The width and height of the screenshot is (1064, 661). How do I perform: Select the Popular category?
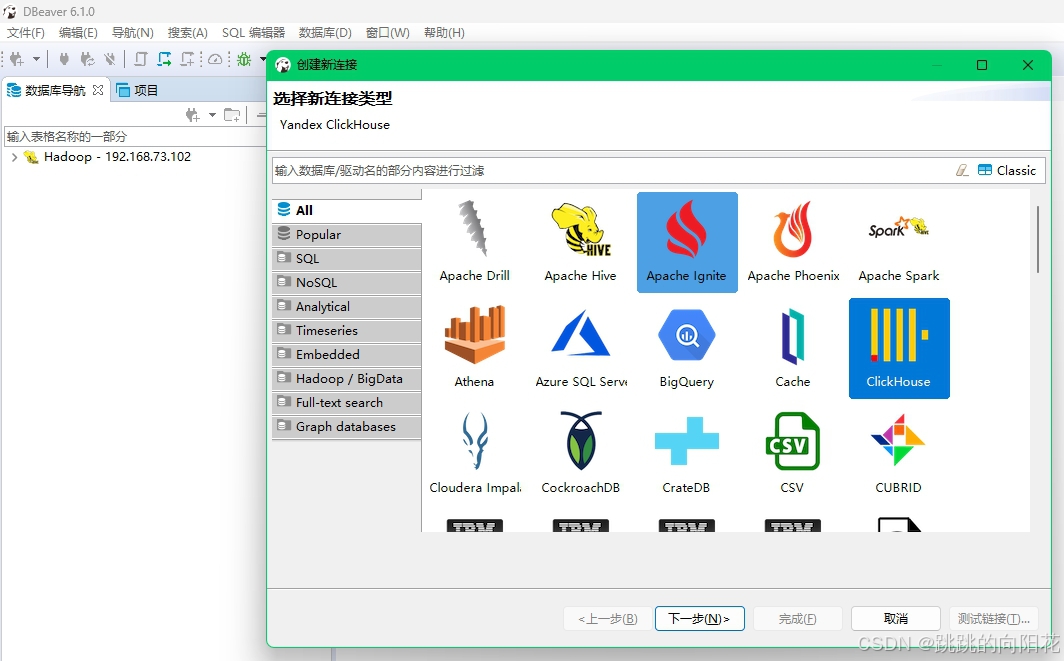[x=347, y=235]
